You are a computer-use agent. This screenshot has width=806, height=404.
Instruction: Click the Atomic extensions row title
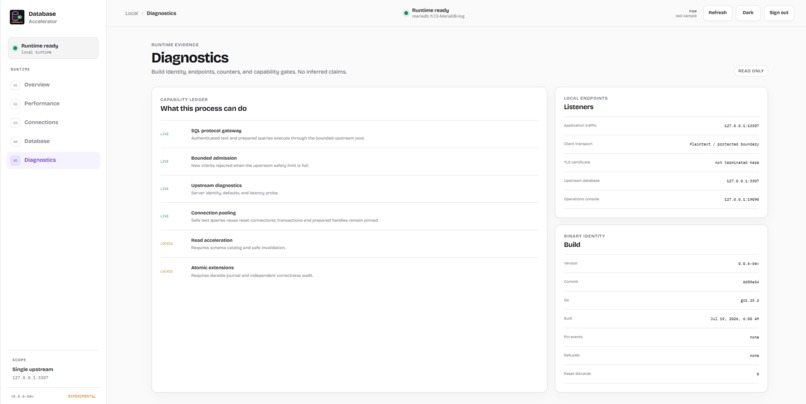pos(212,268)
